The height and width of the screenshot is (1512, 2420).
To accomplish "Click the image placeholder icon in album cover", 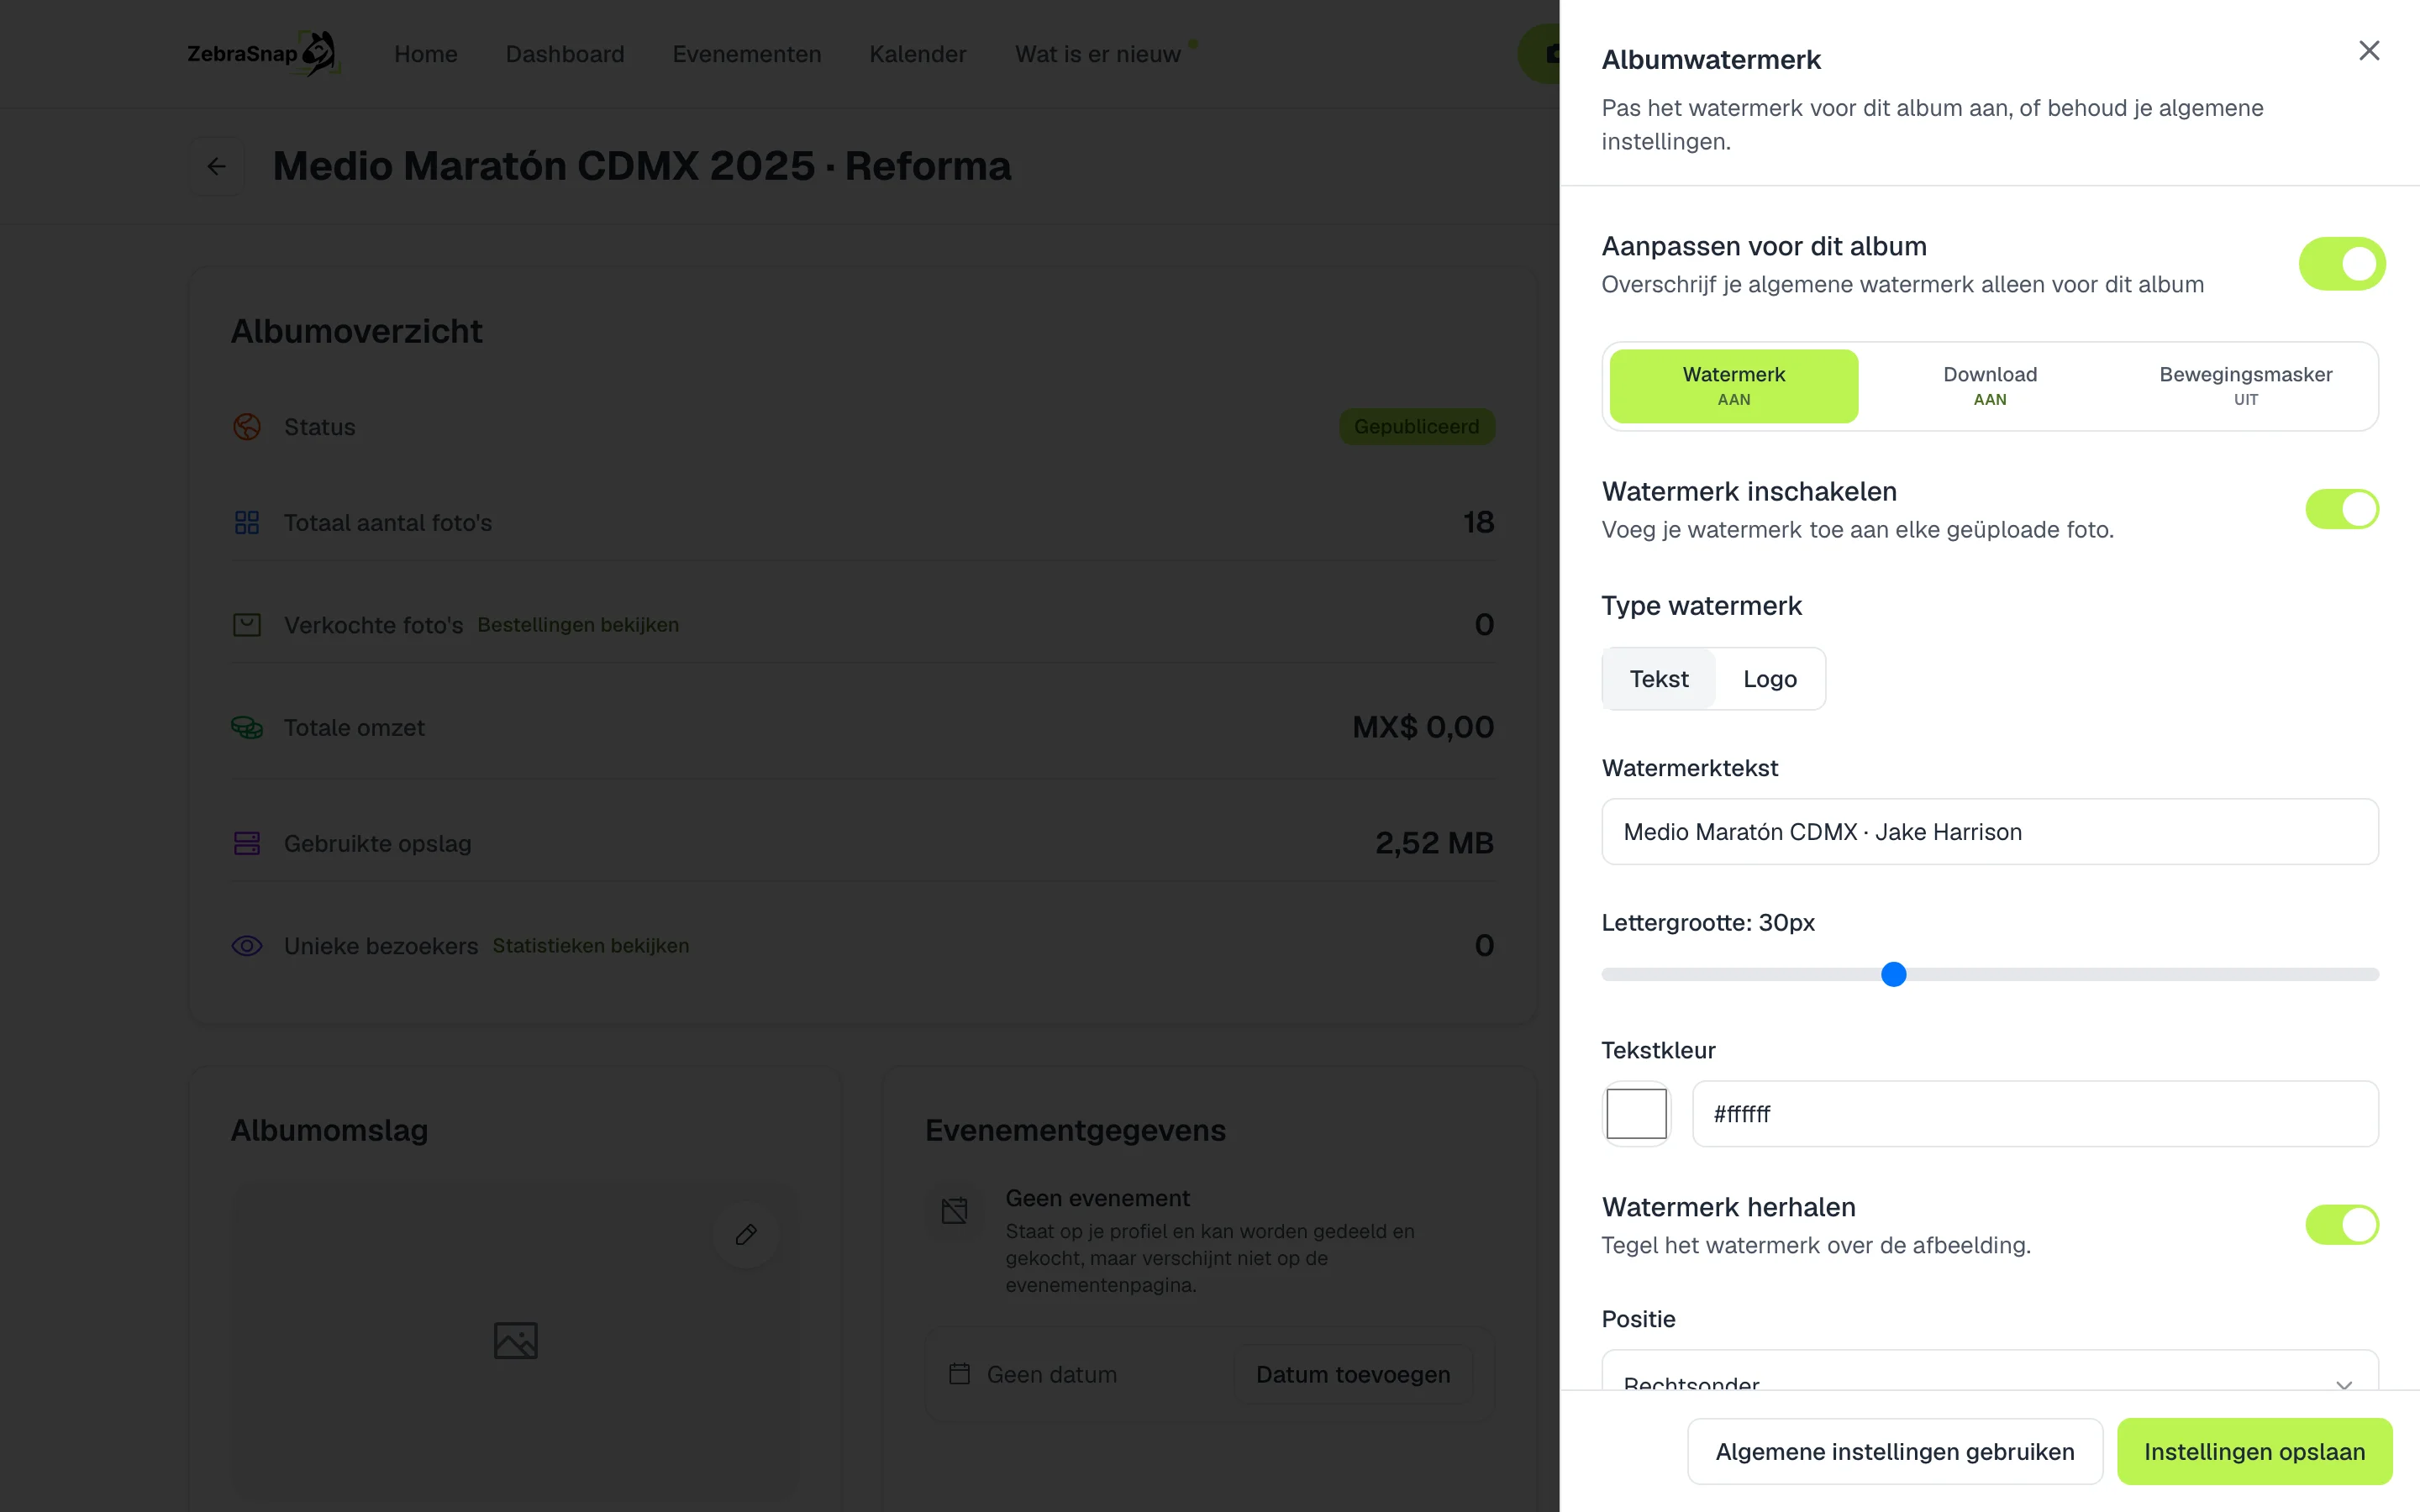I will (x=516, y=1340).
